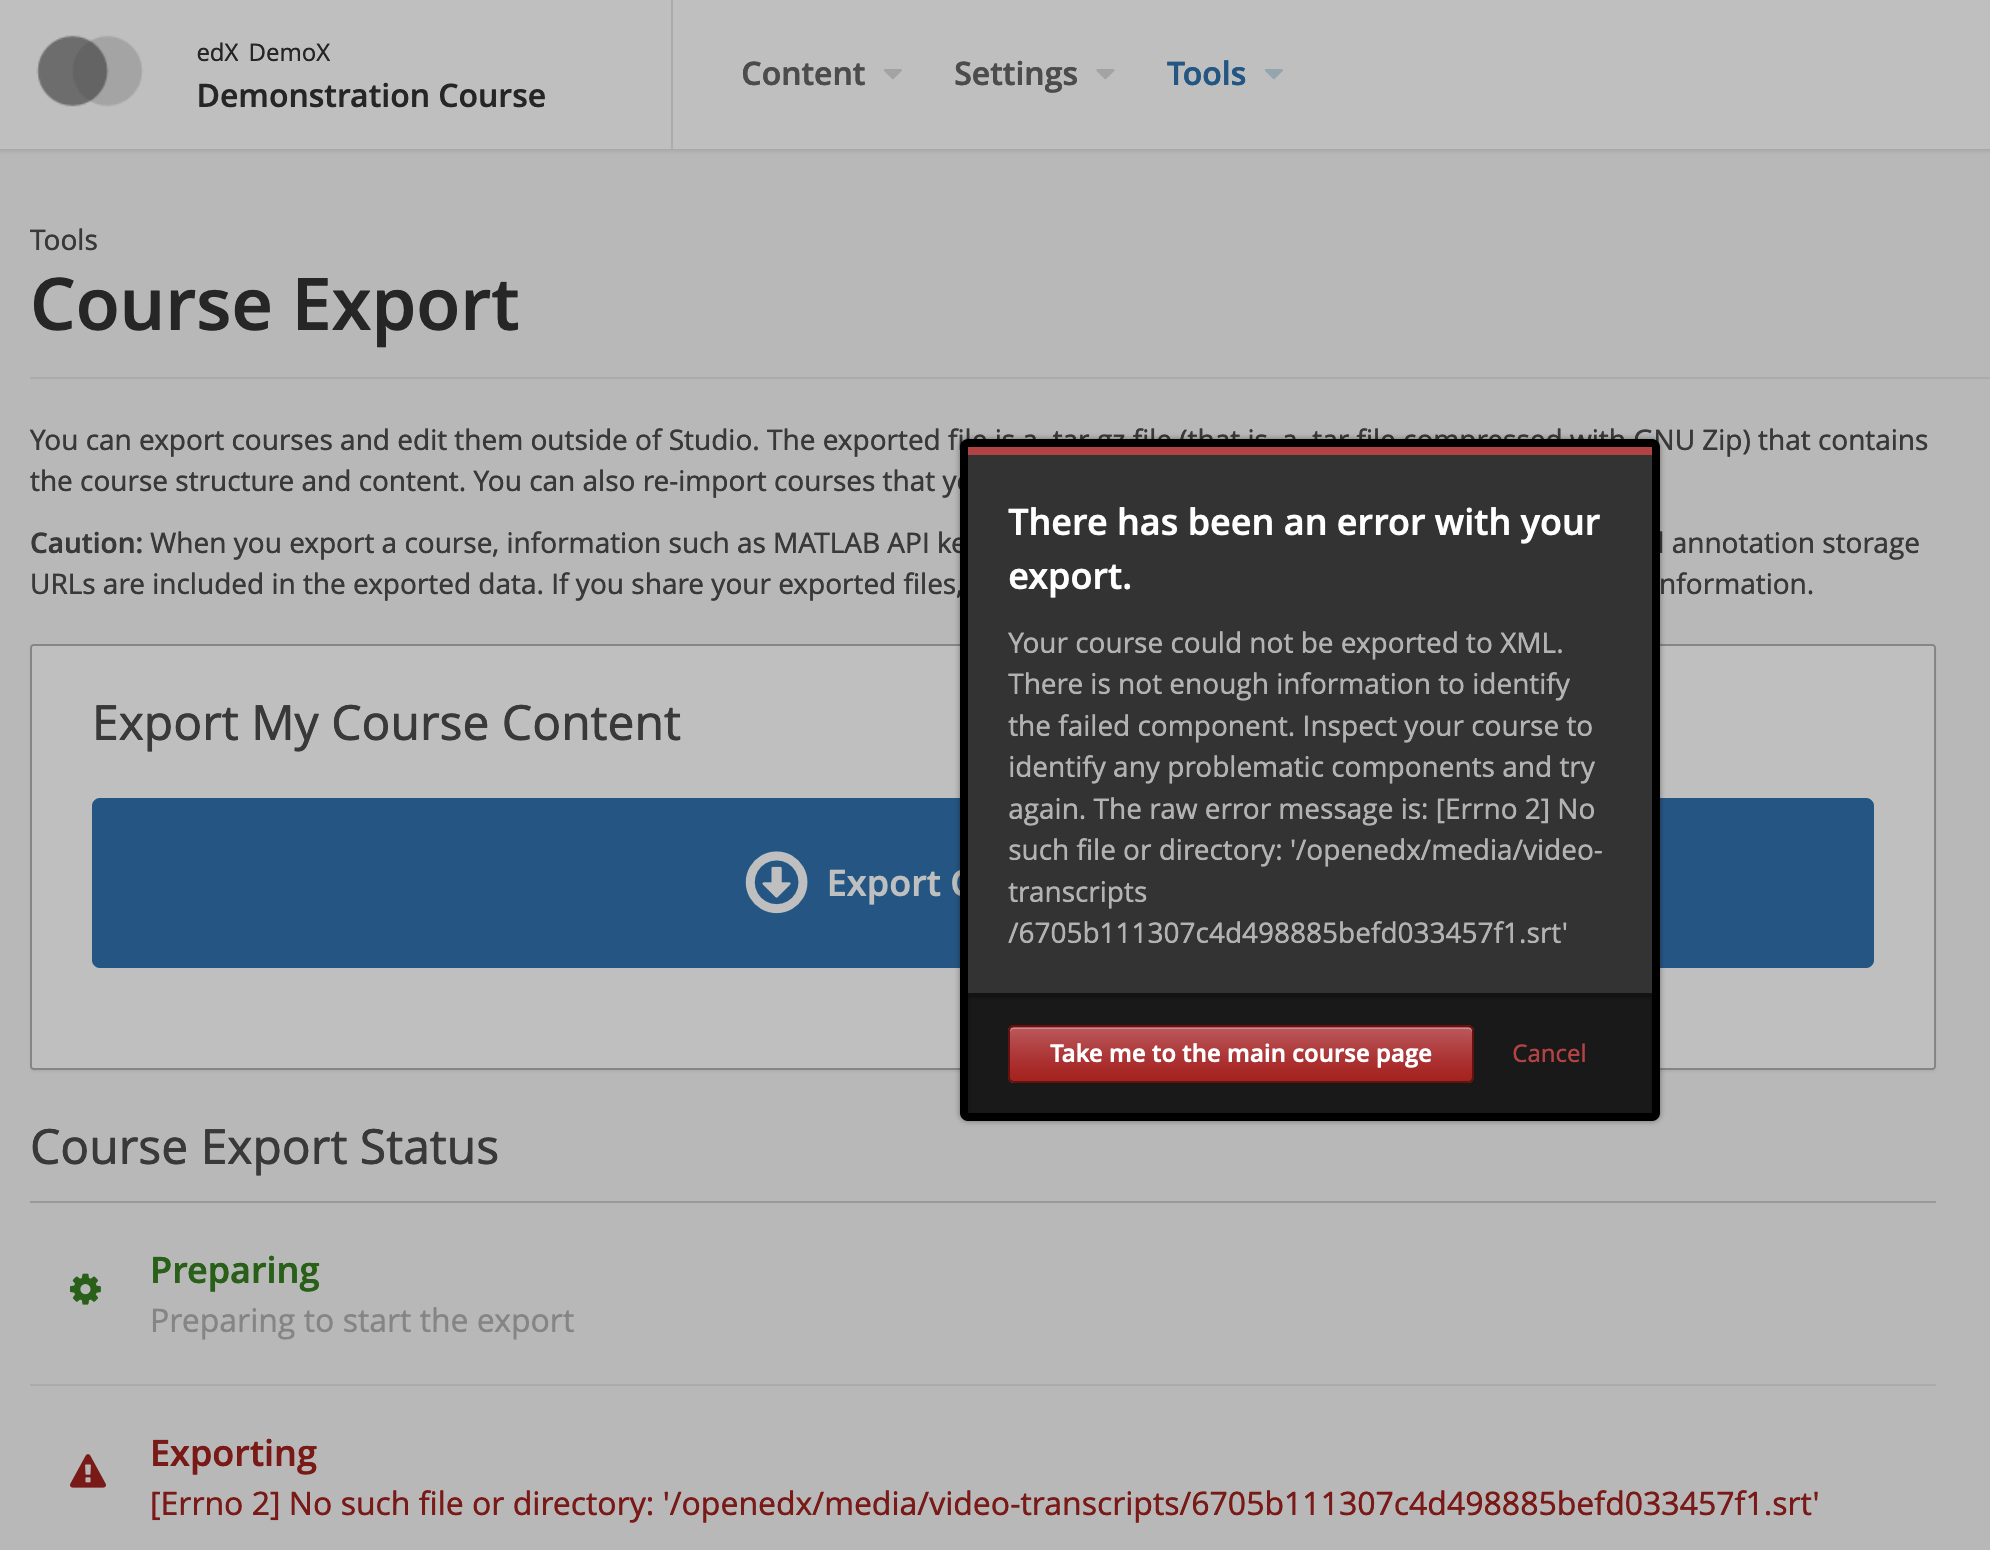
Task: Cancel the export error dialog
Action: [x=1548, y=1053]
